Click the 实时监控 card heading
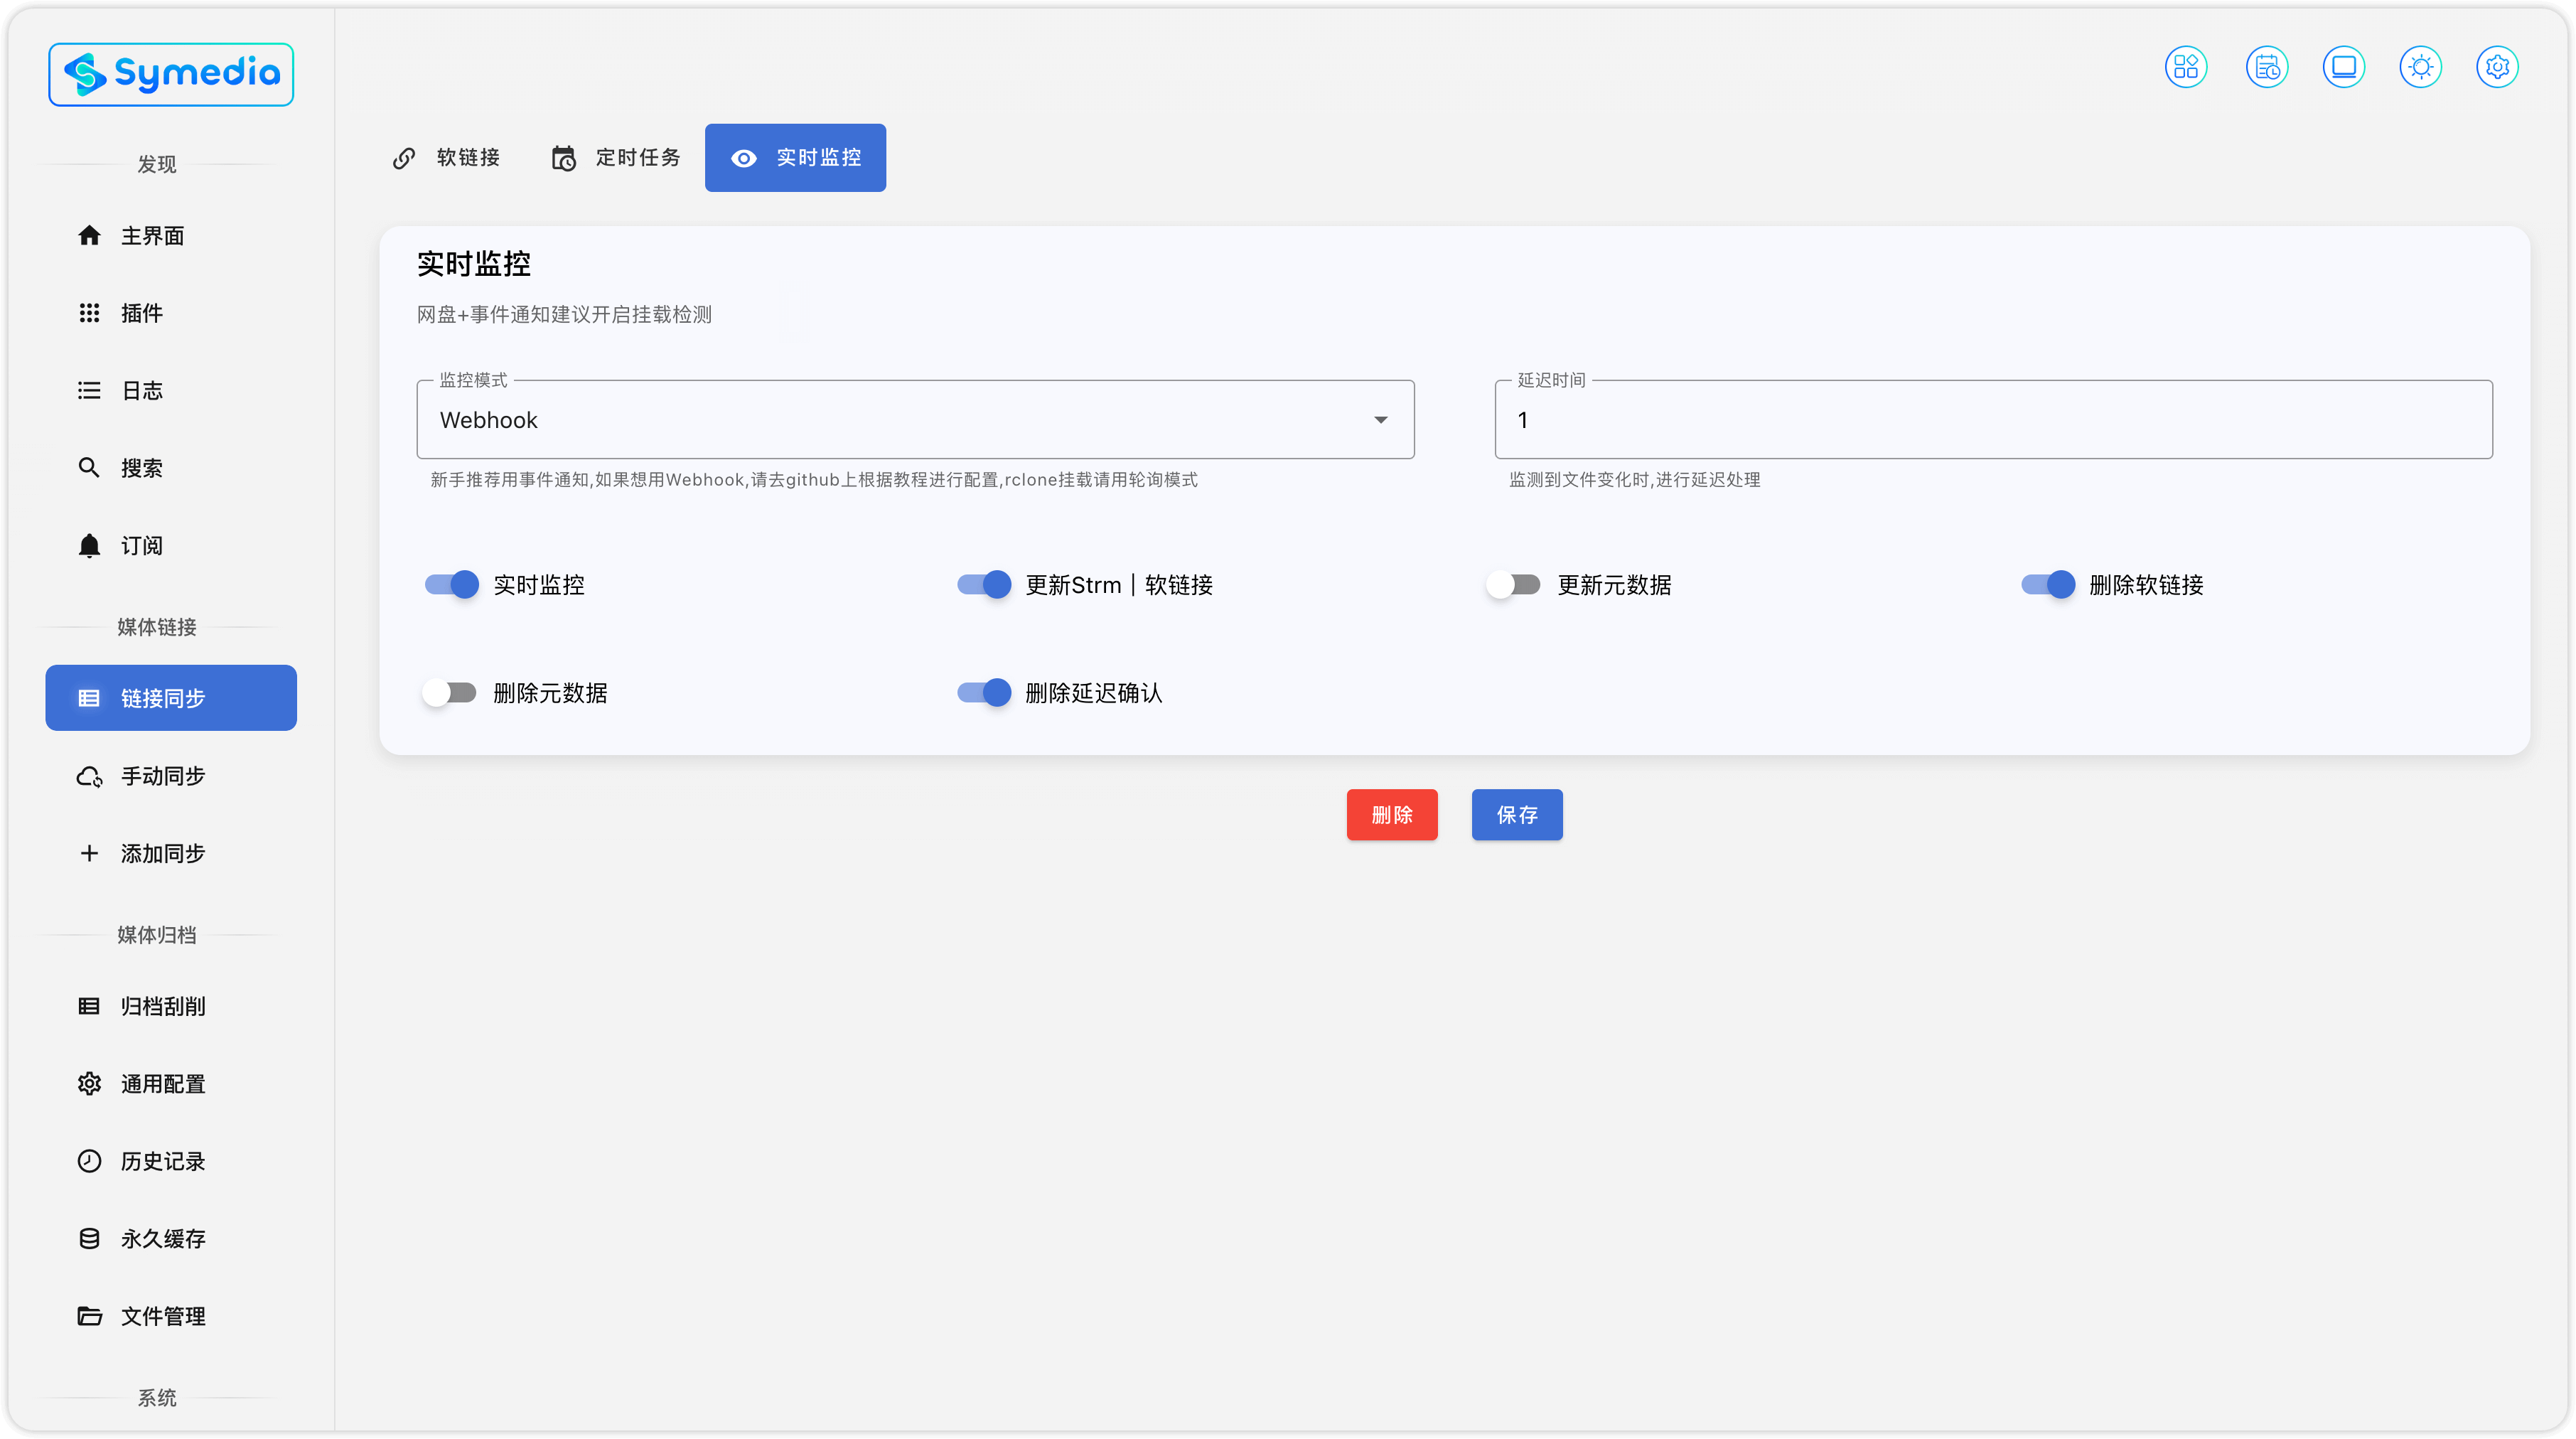Image resolution: width=2576 pixels, height=1439 pixels. 473,264
